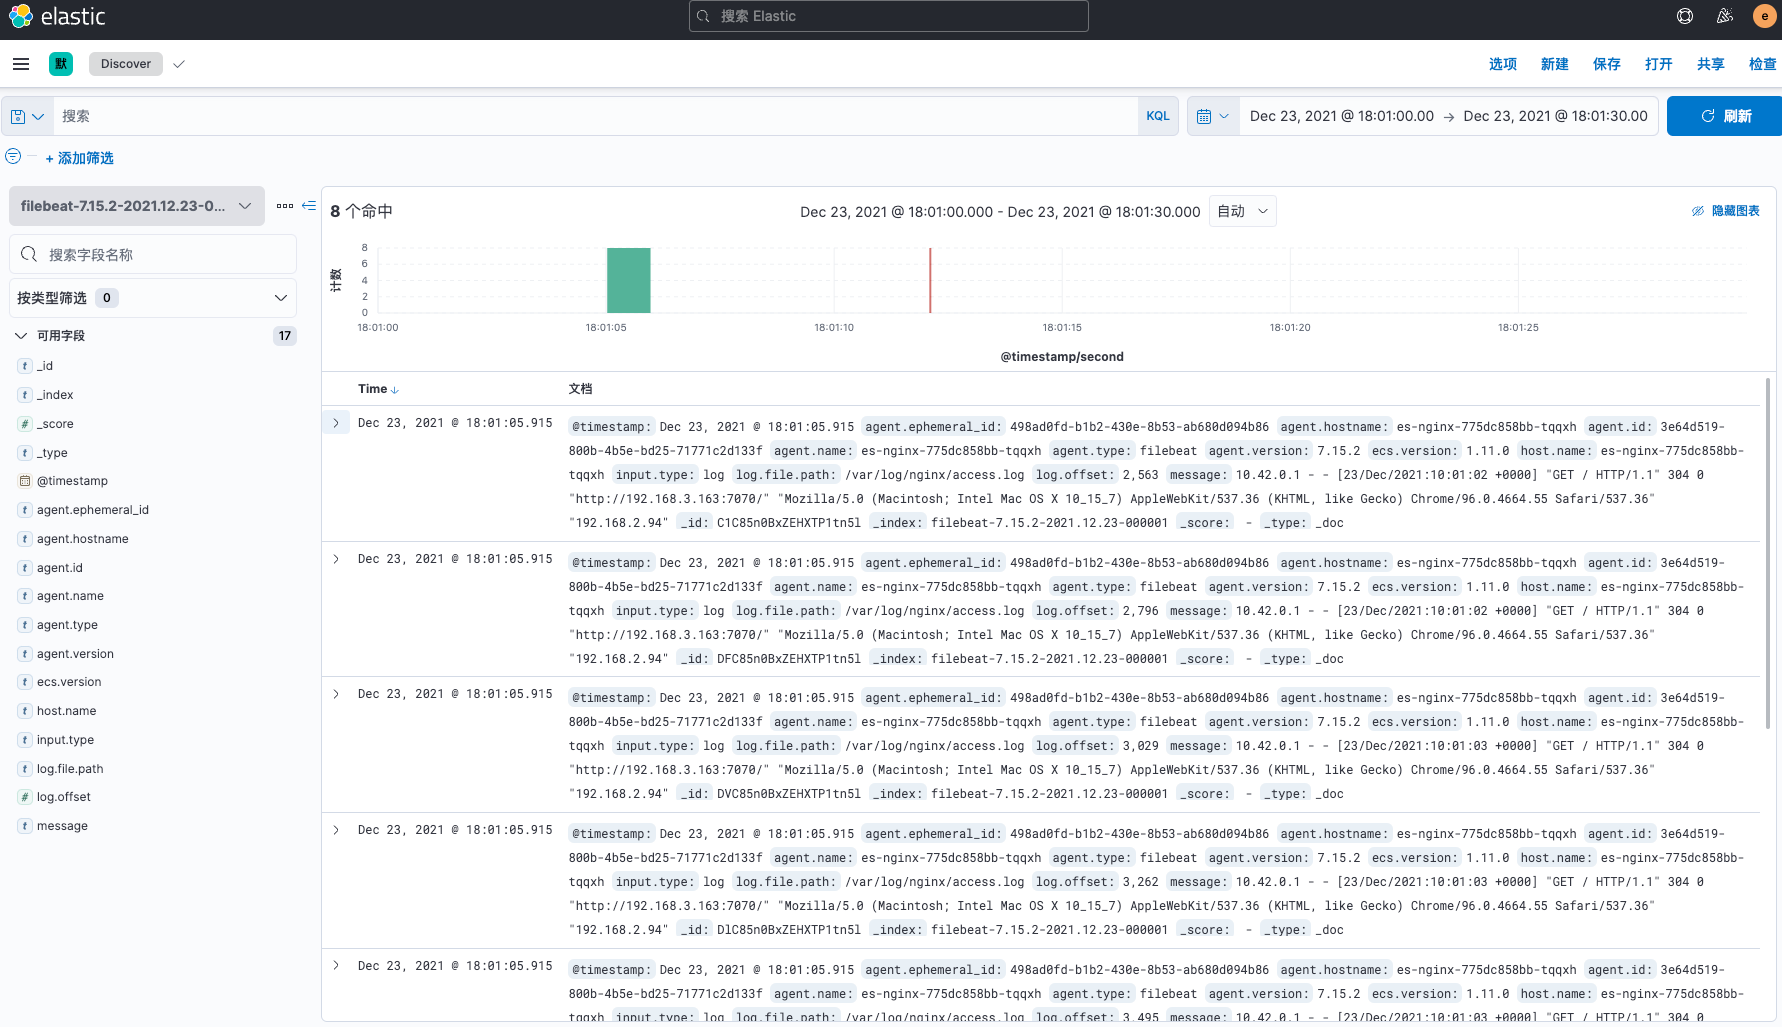Select the ecs.version field
This screenshot has height=1027, width=1782.
point(69,682)
